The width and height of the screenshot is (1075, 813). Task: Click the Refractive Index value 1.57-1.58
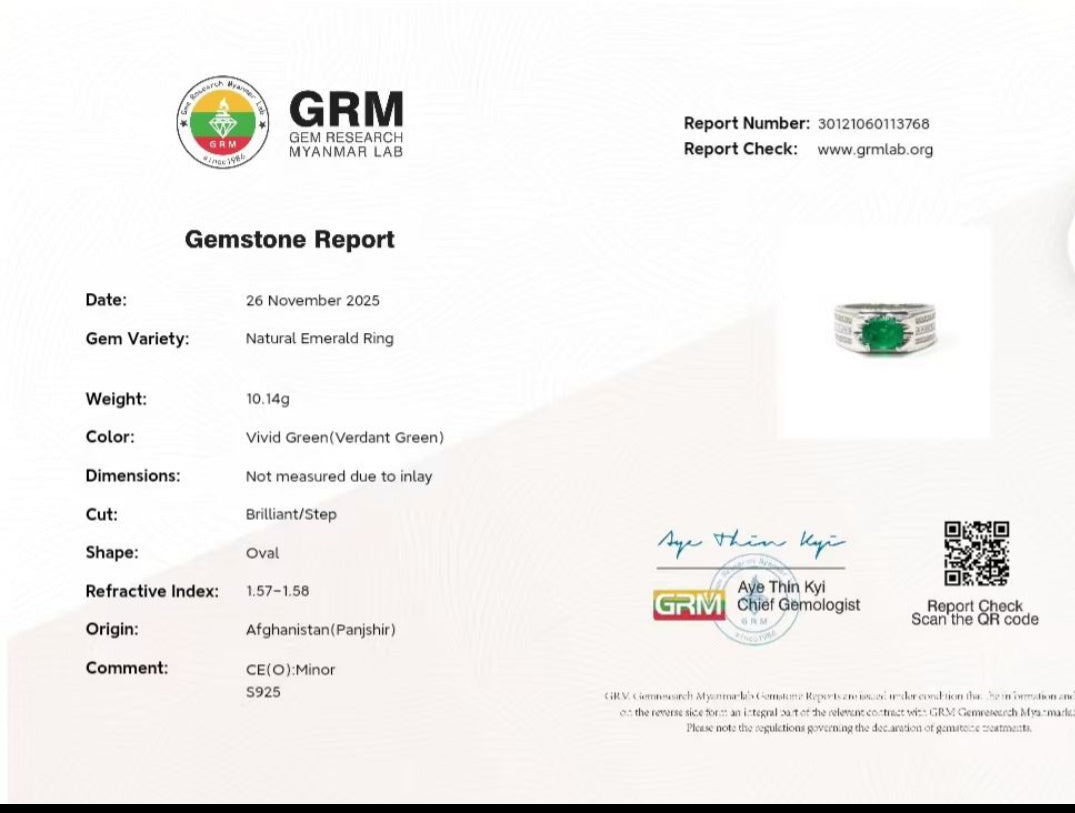pyautogui.click(x=277, y=591)
